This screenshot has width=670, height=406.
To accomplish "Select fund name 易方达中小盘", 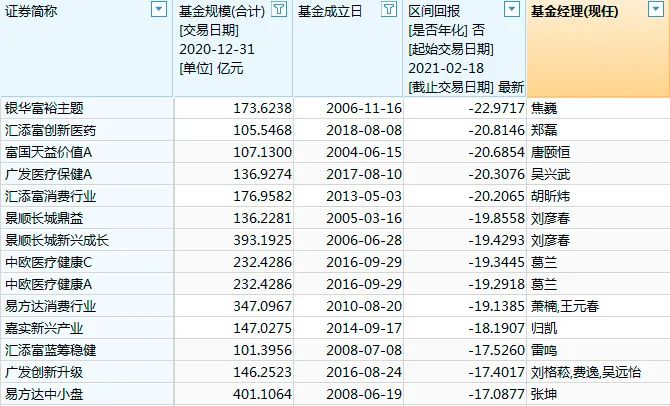I will 44,394.
